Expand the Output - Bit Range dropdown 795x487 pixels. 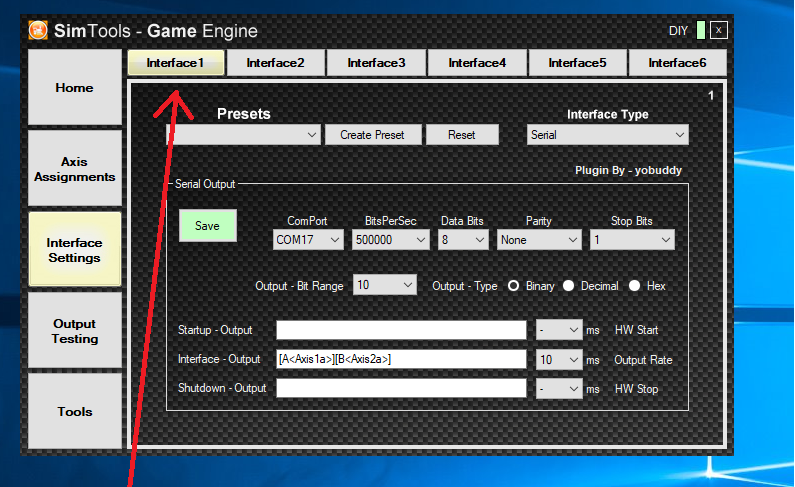coord(385,285)
